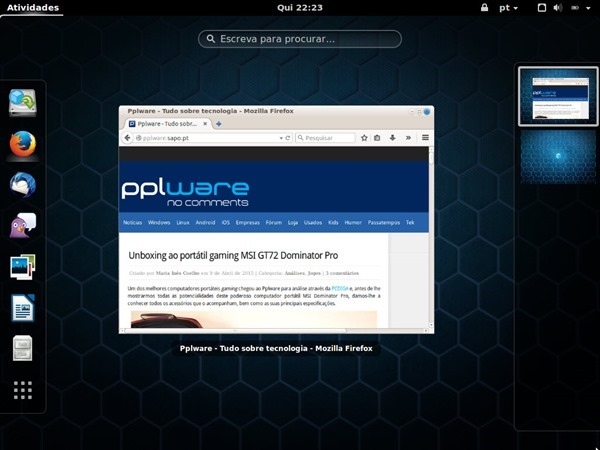Open the file cabinet Files icon

23,348
